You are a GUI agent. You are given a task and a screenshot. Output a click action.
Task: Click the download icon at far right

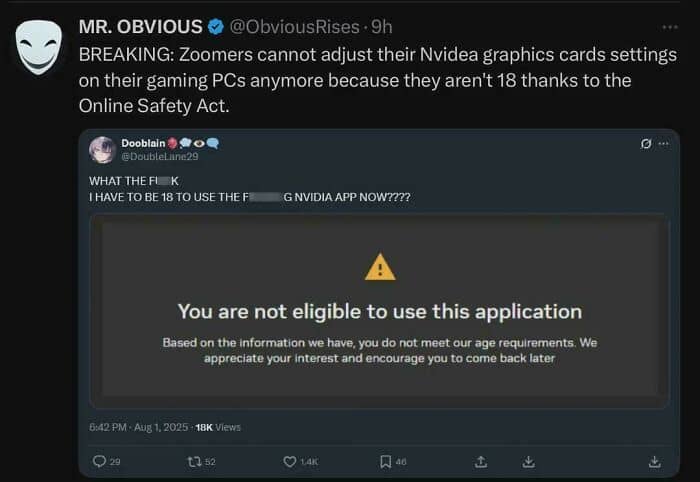tap(655, 461)
